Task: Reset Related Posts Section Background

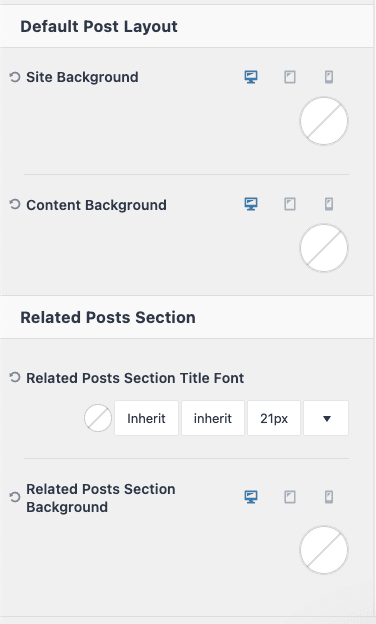Action: (x=15, y=497)
